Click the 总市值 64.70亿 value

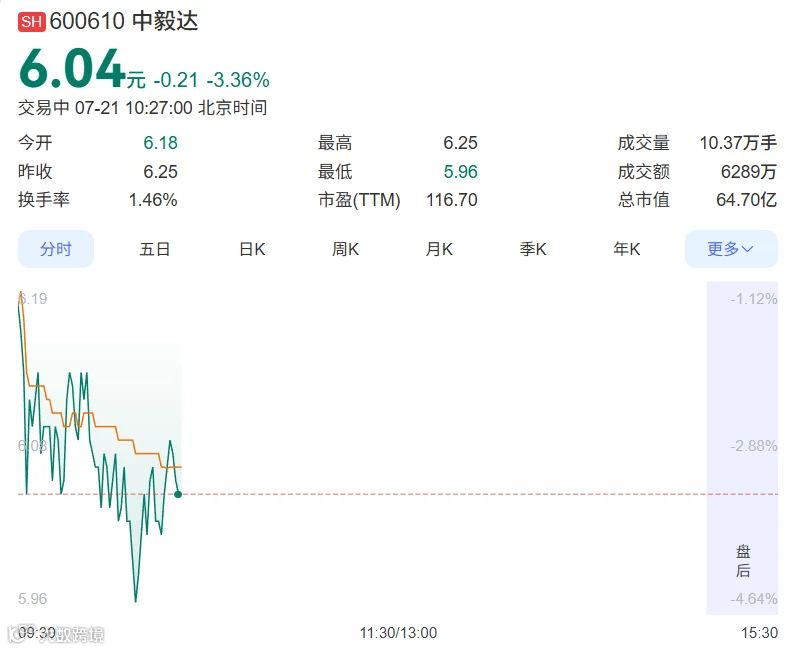point(747,200)
